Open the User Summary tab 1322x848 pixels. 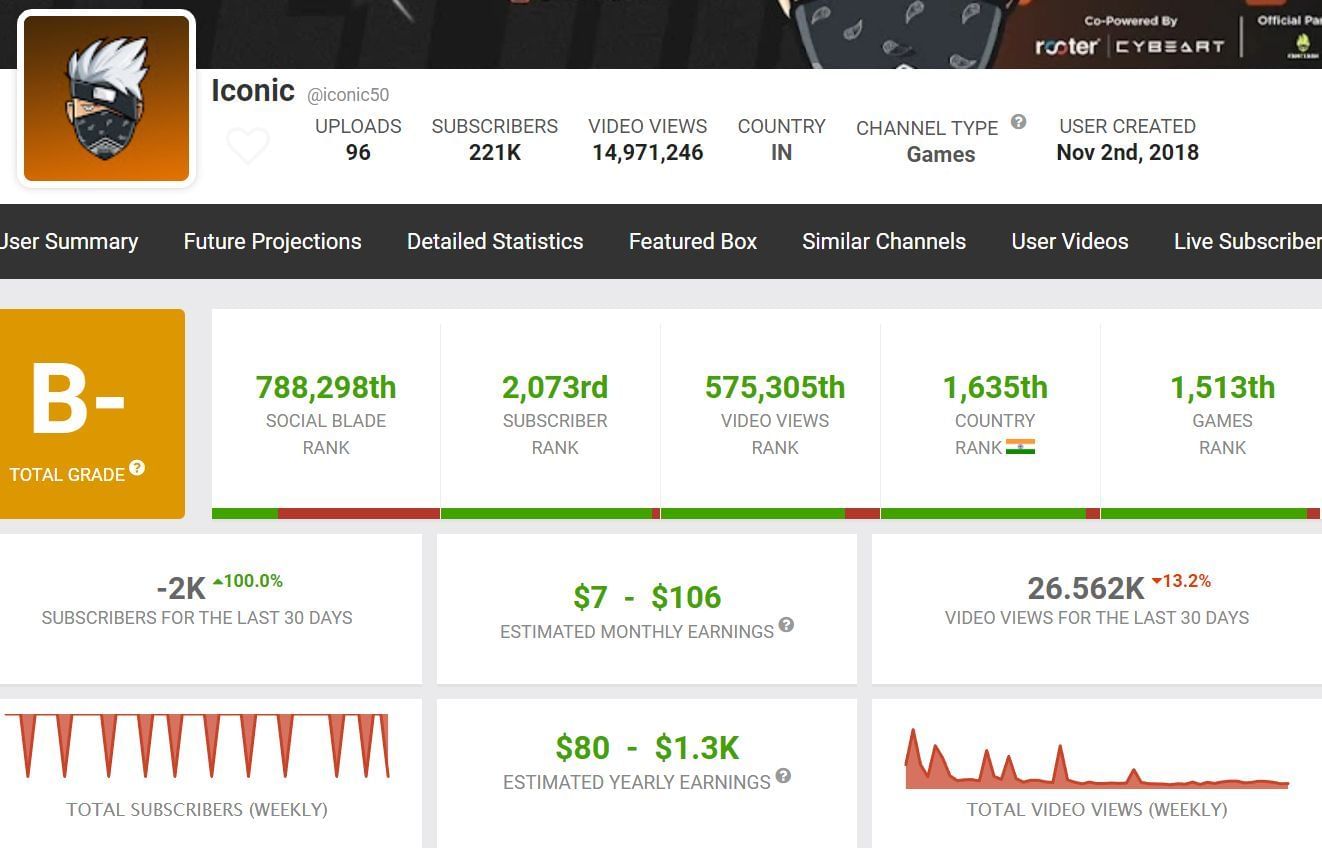point(68,242)
